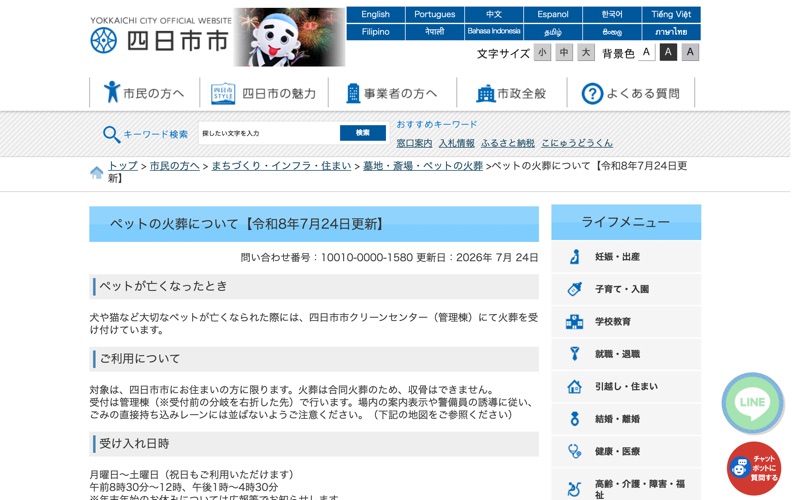Viewport: 800px width, 500px height.
Task: Open 子育て・入園 life menu item
Action: [626, 289]
